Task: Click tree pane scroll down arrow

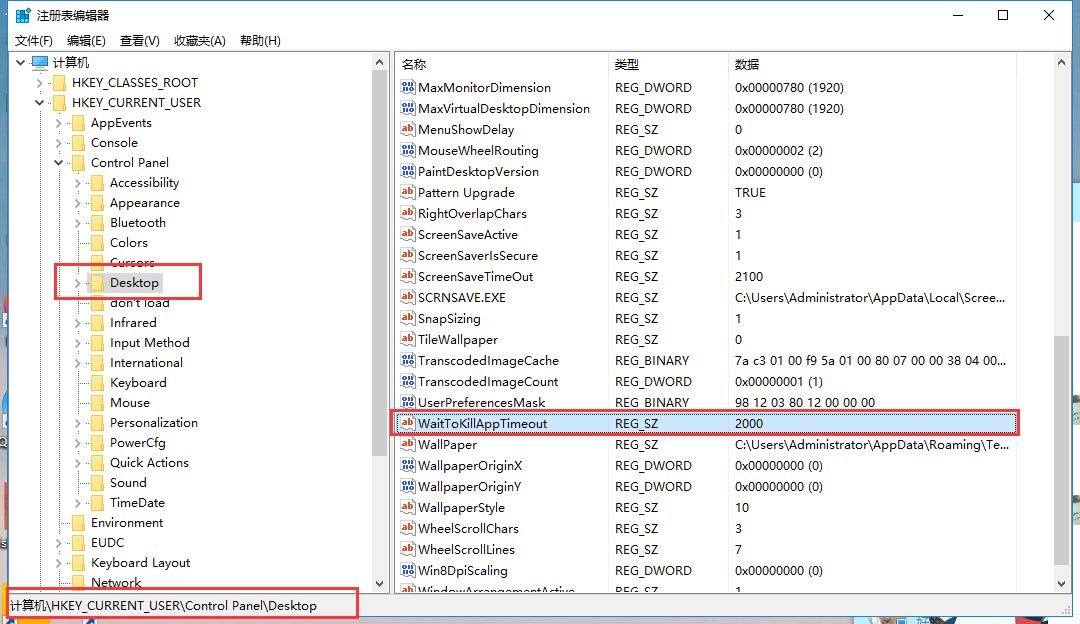Action: tap(380, 583)
